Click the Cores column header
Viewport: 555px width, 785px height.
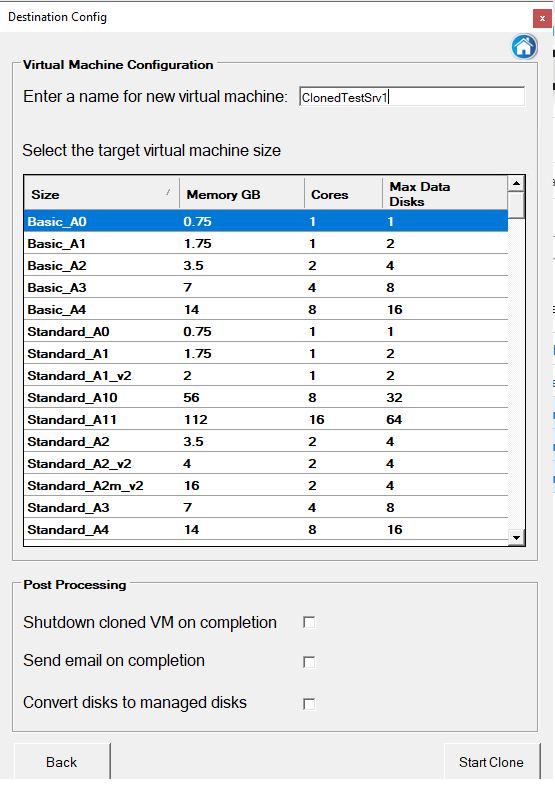[x=343, y=194]
